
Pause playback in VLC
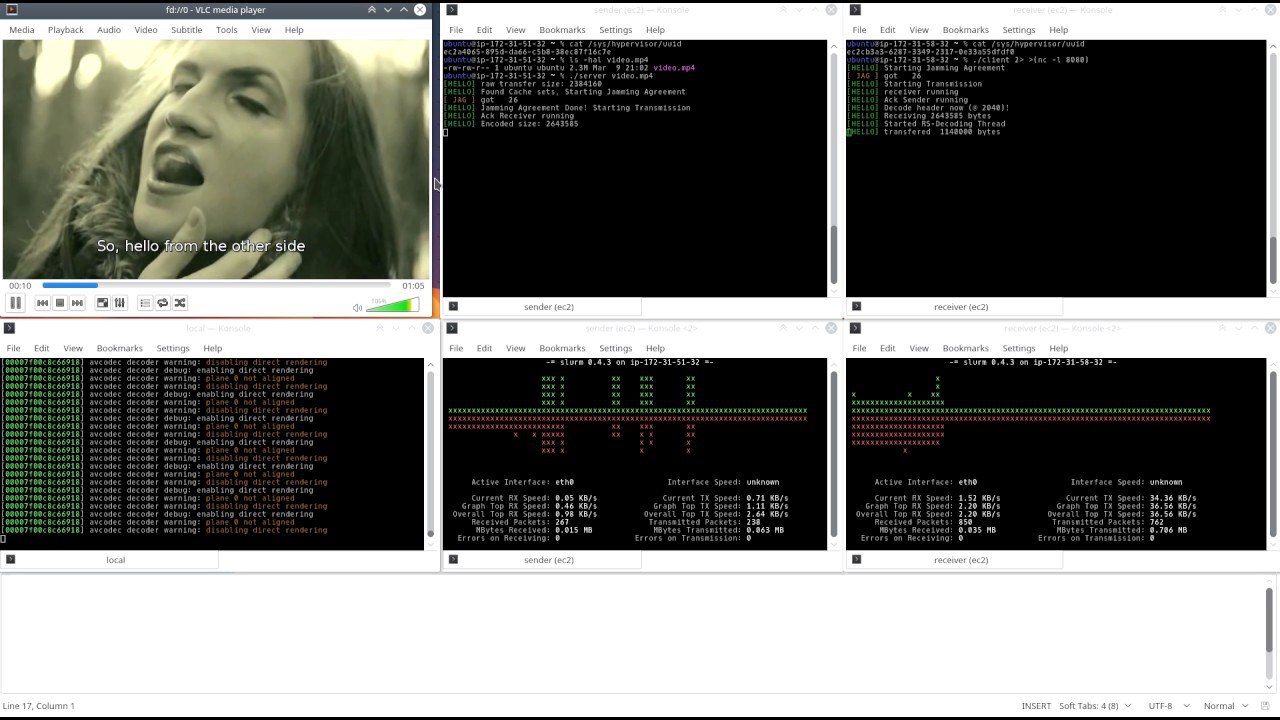[15, 303]
